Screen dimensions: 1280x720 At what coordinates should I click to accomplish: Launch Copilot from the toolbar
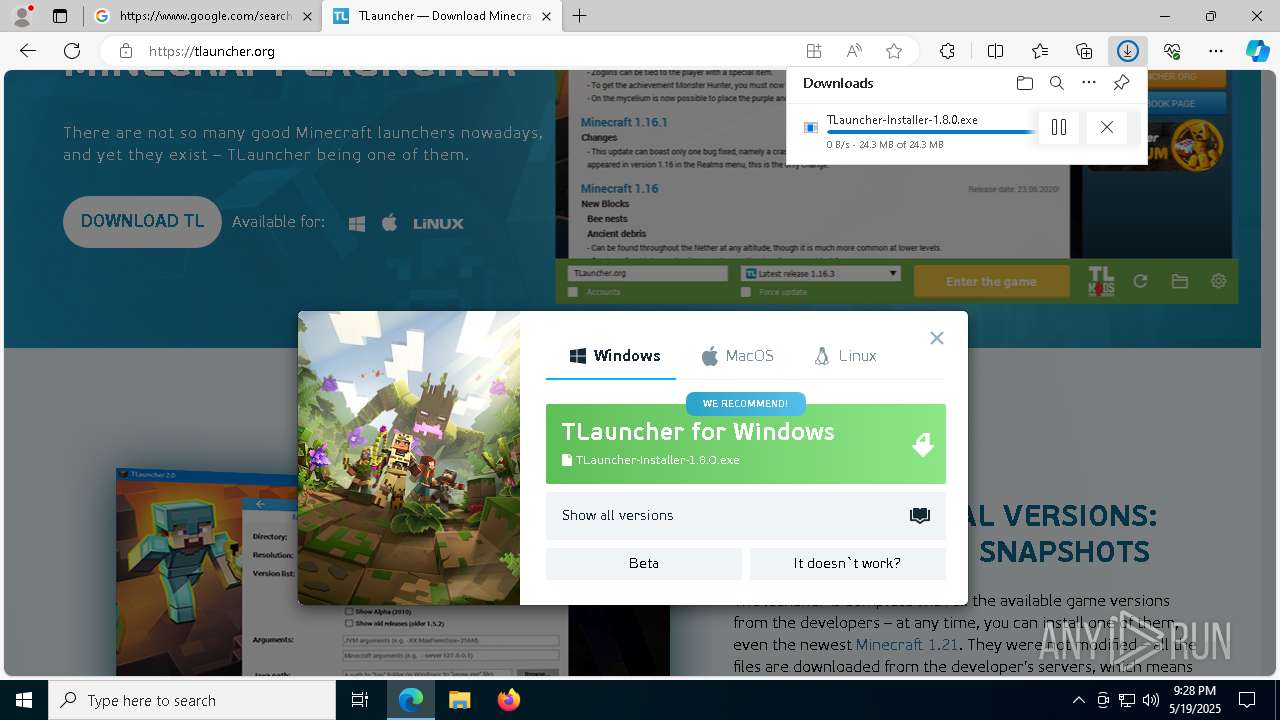(1257, 51)
